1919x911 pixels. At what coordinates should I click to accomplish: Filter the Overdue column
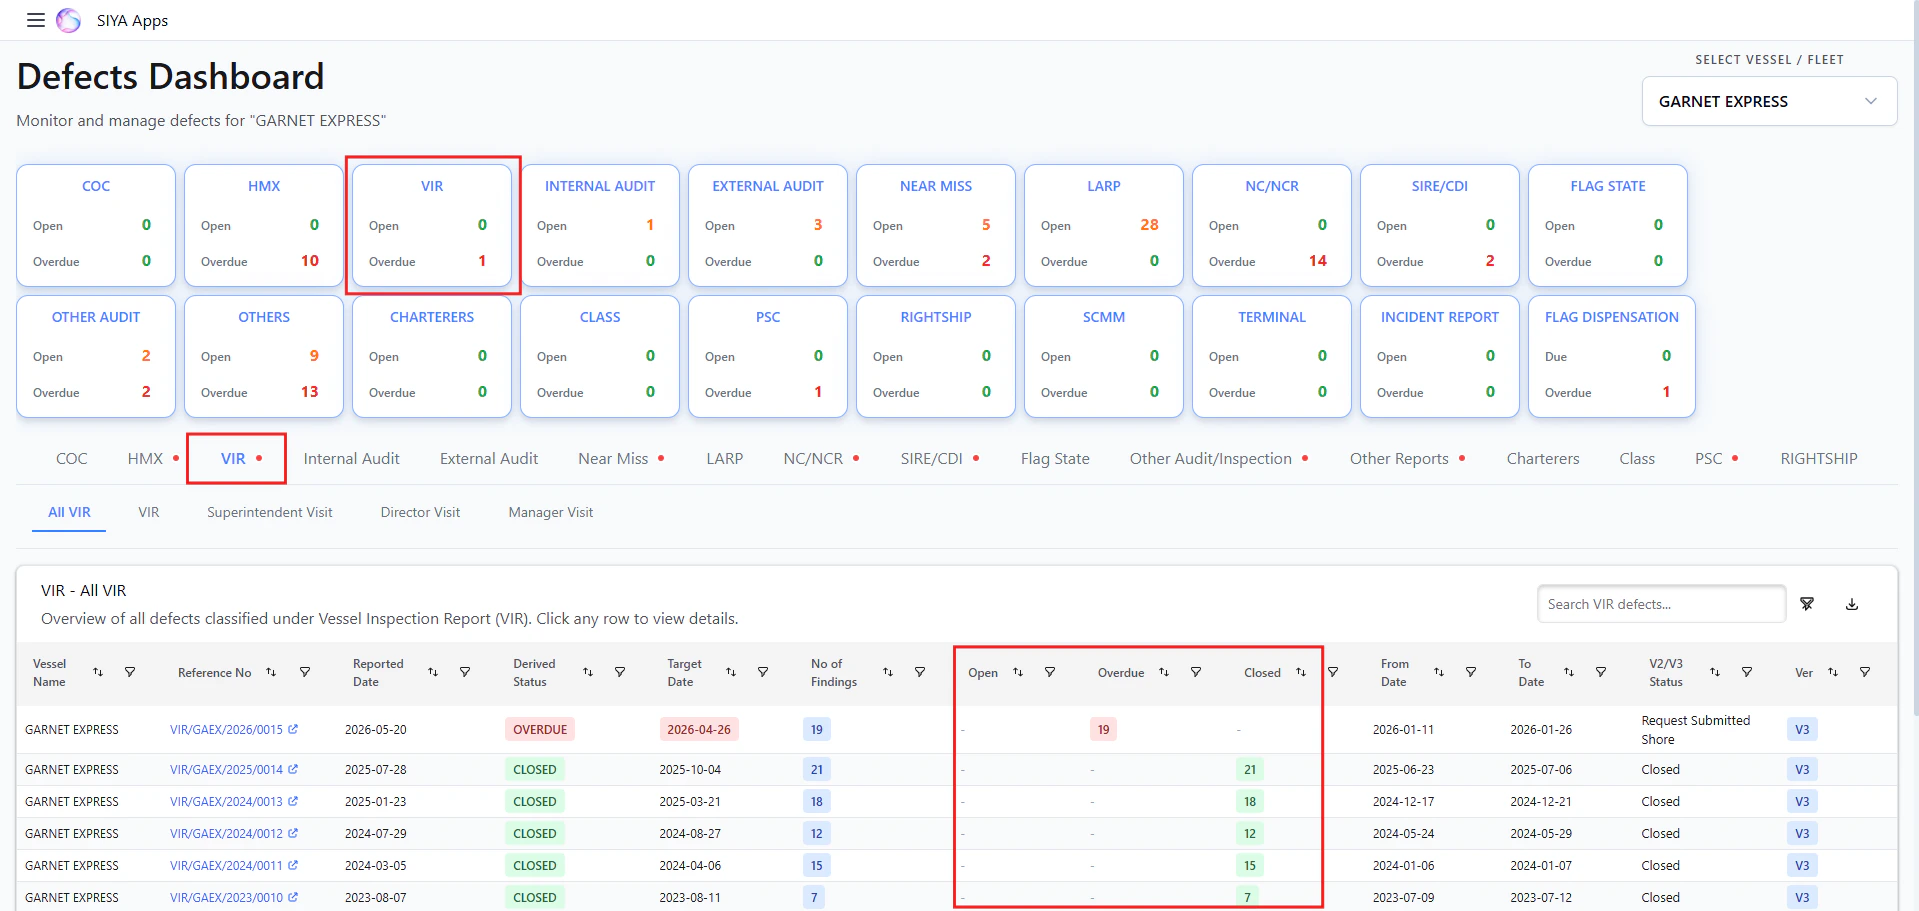[x=1196, y=672]
